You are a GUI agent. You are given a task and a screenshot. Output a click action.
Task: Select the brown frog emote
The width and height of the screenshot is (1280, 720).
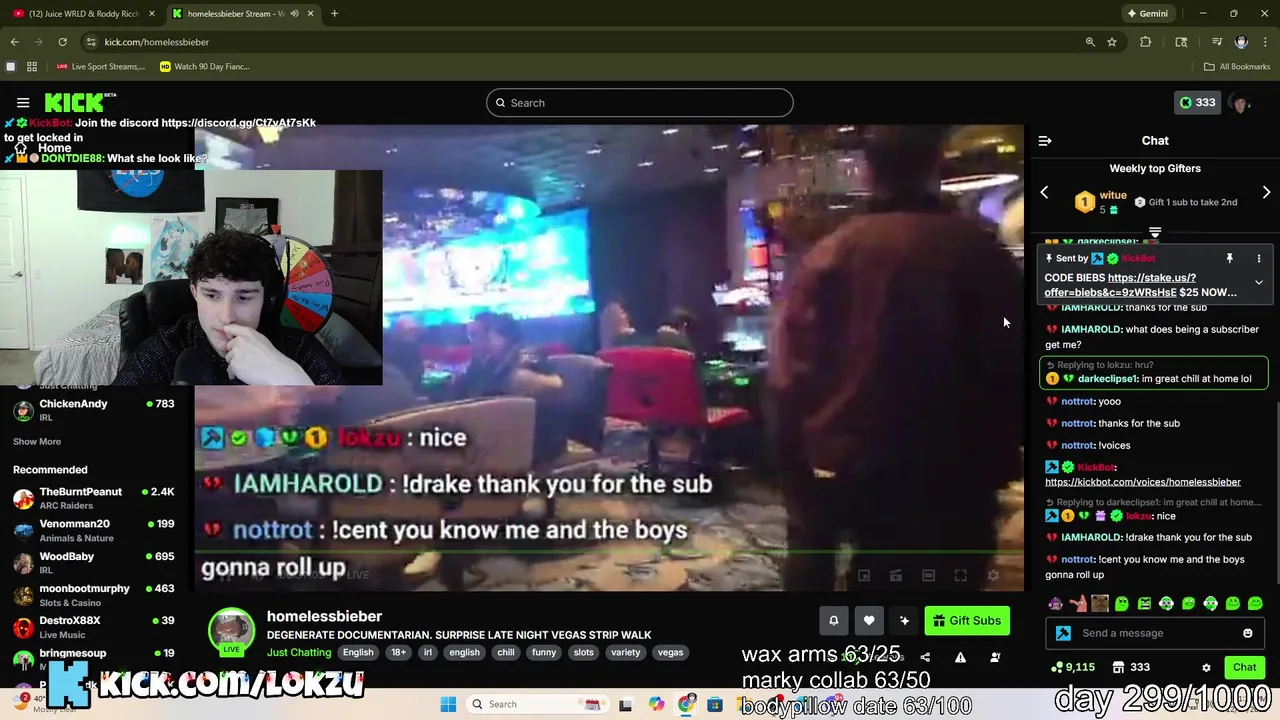[1100, 603]
